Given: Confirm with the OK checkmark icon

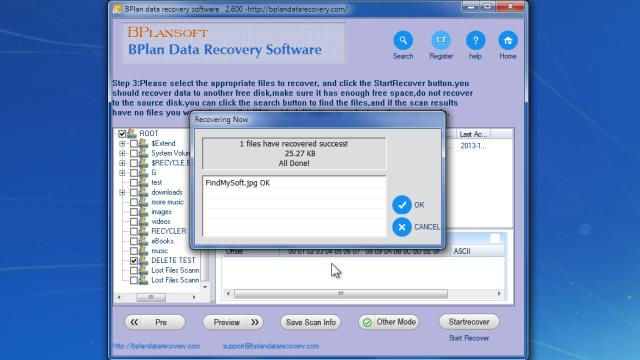Looking at the screenshot, I should pyautogui.click(x=402, y=205).
